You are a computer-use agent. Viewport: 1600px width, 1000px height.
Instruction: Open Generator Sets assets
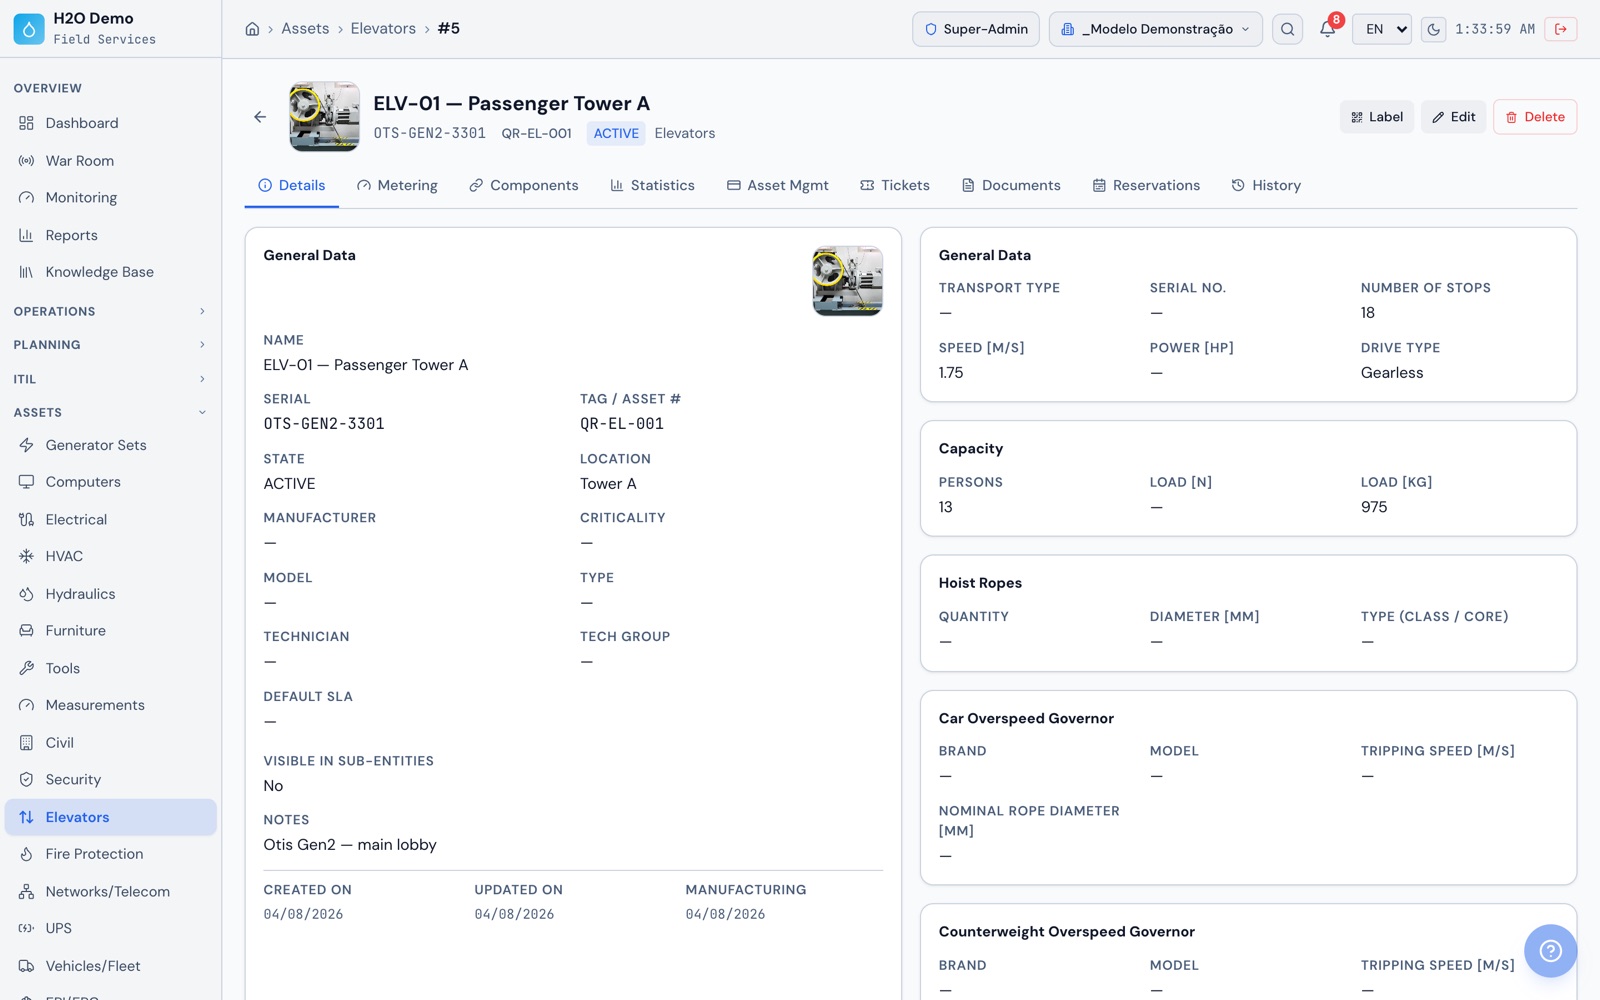(x=110, y=445)
